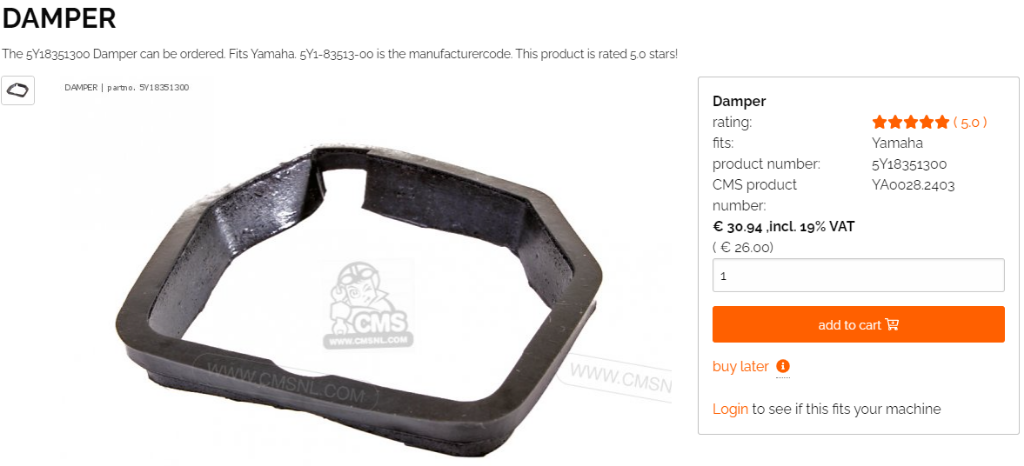Viewport: 1024px width, 466px height.
Task: Click the Yamaha fits value
Action: 897,143
